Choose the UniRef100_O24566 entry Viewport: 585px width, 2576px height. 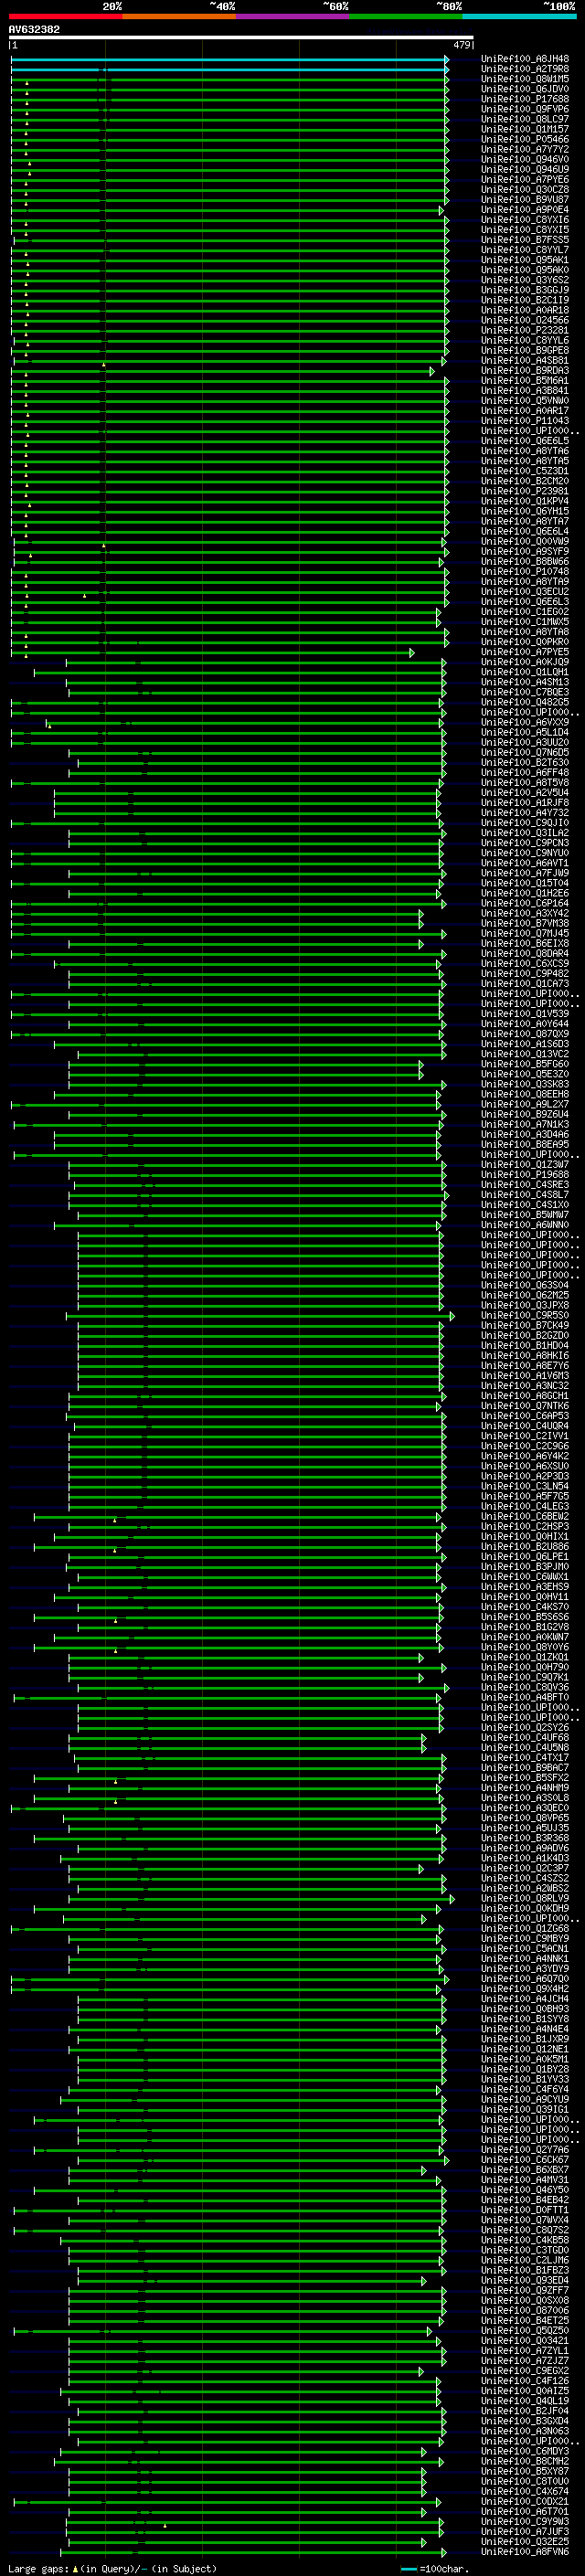pos(525,321)
